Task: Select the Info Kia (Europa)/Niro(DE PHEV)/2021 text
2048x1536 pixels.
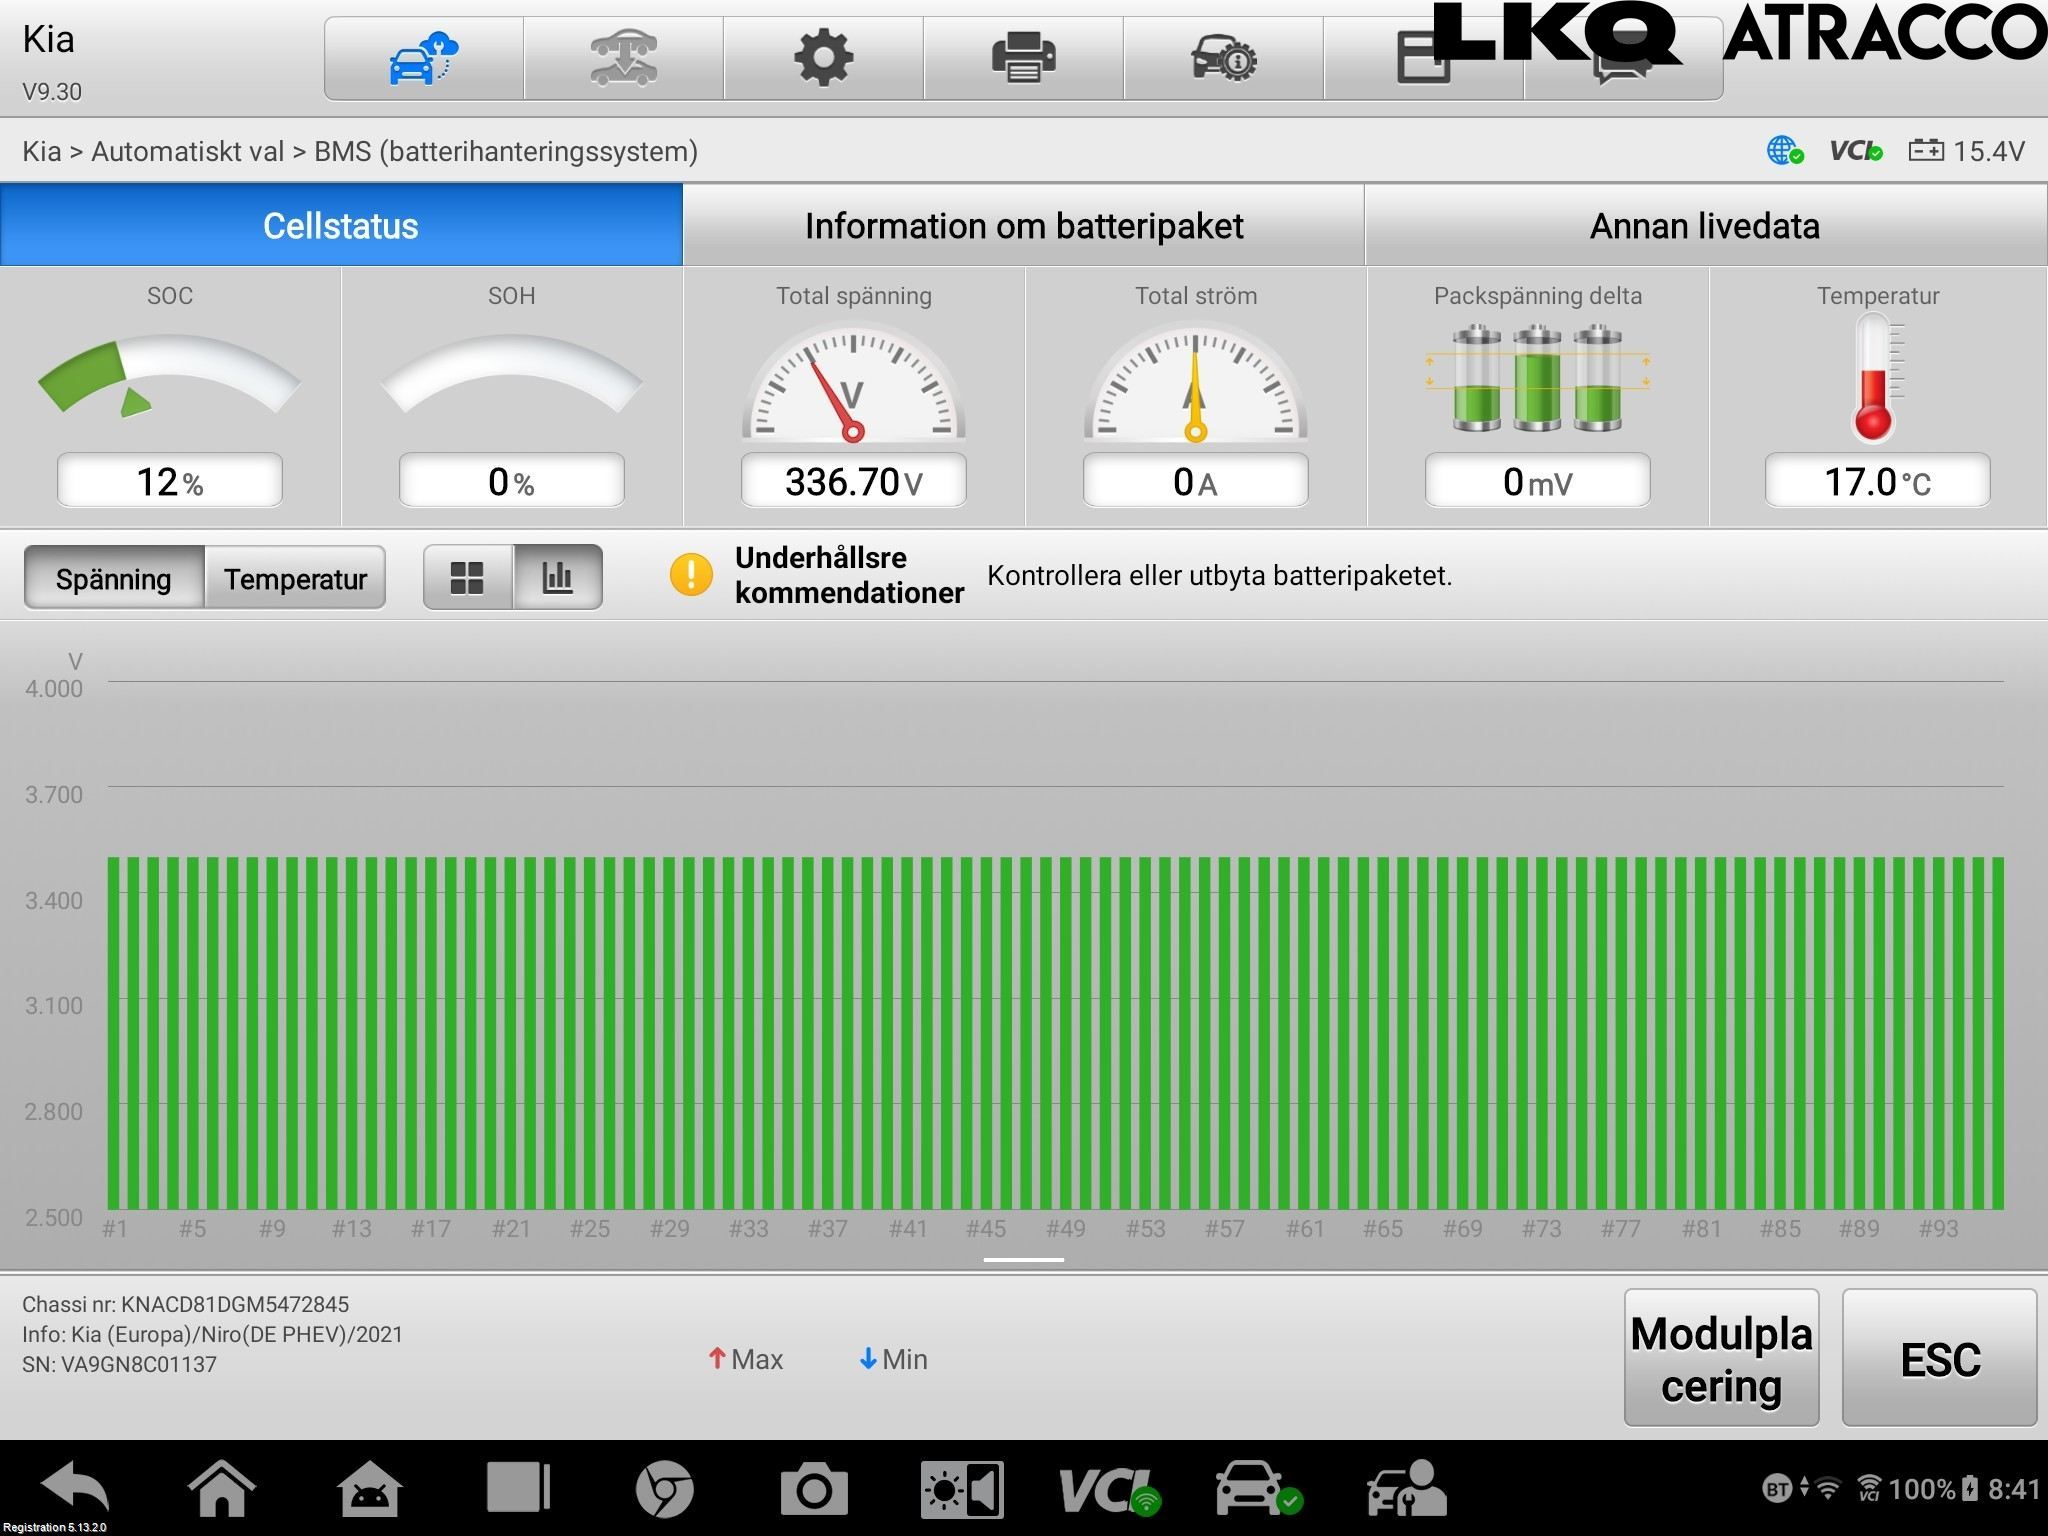Action: tap(213, 1334)
